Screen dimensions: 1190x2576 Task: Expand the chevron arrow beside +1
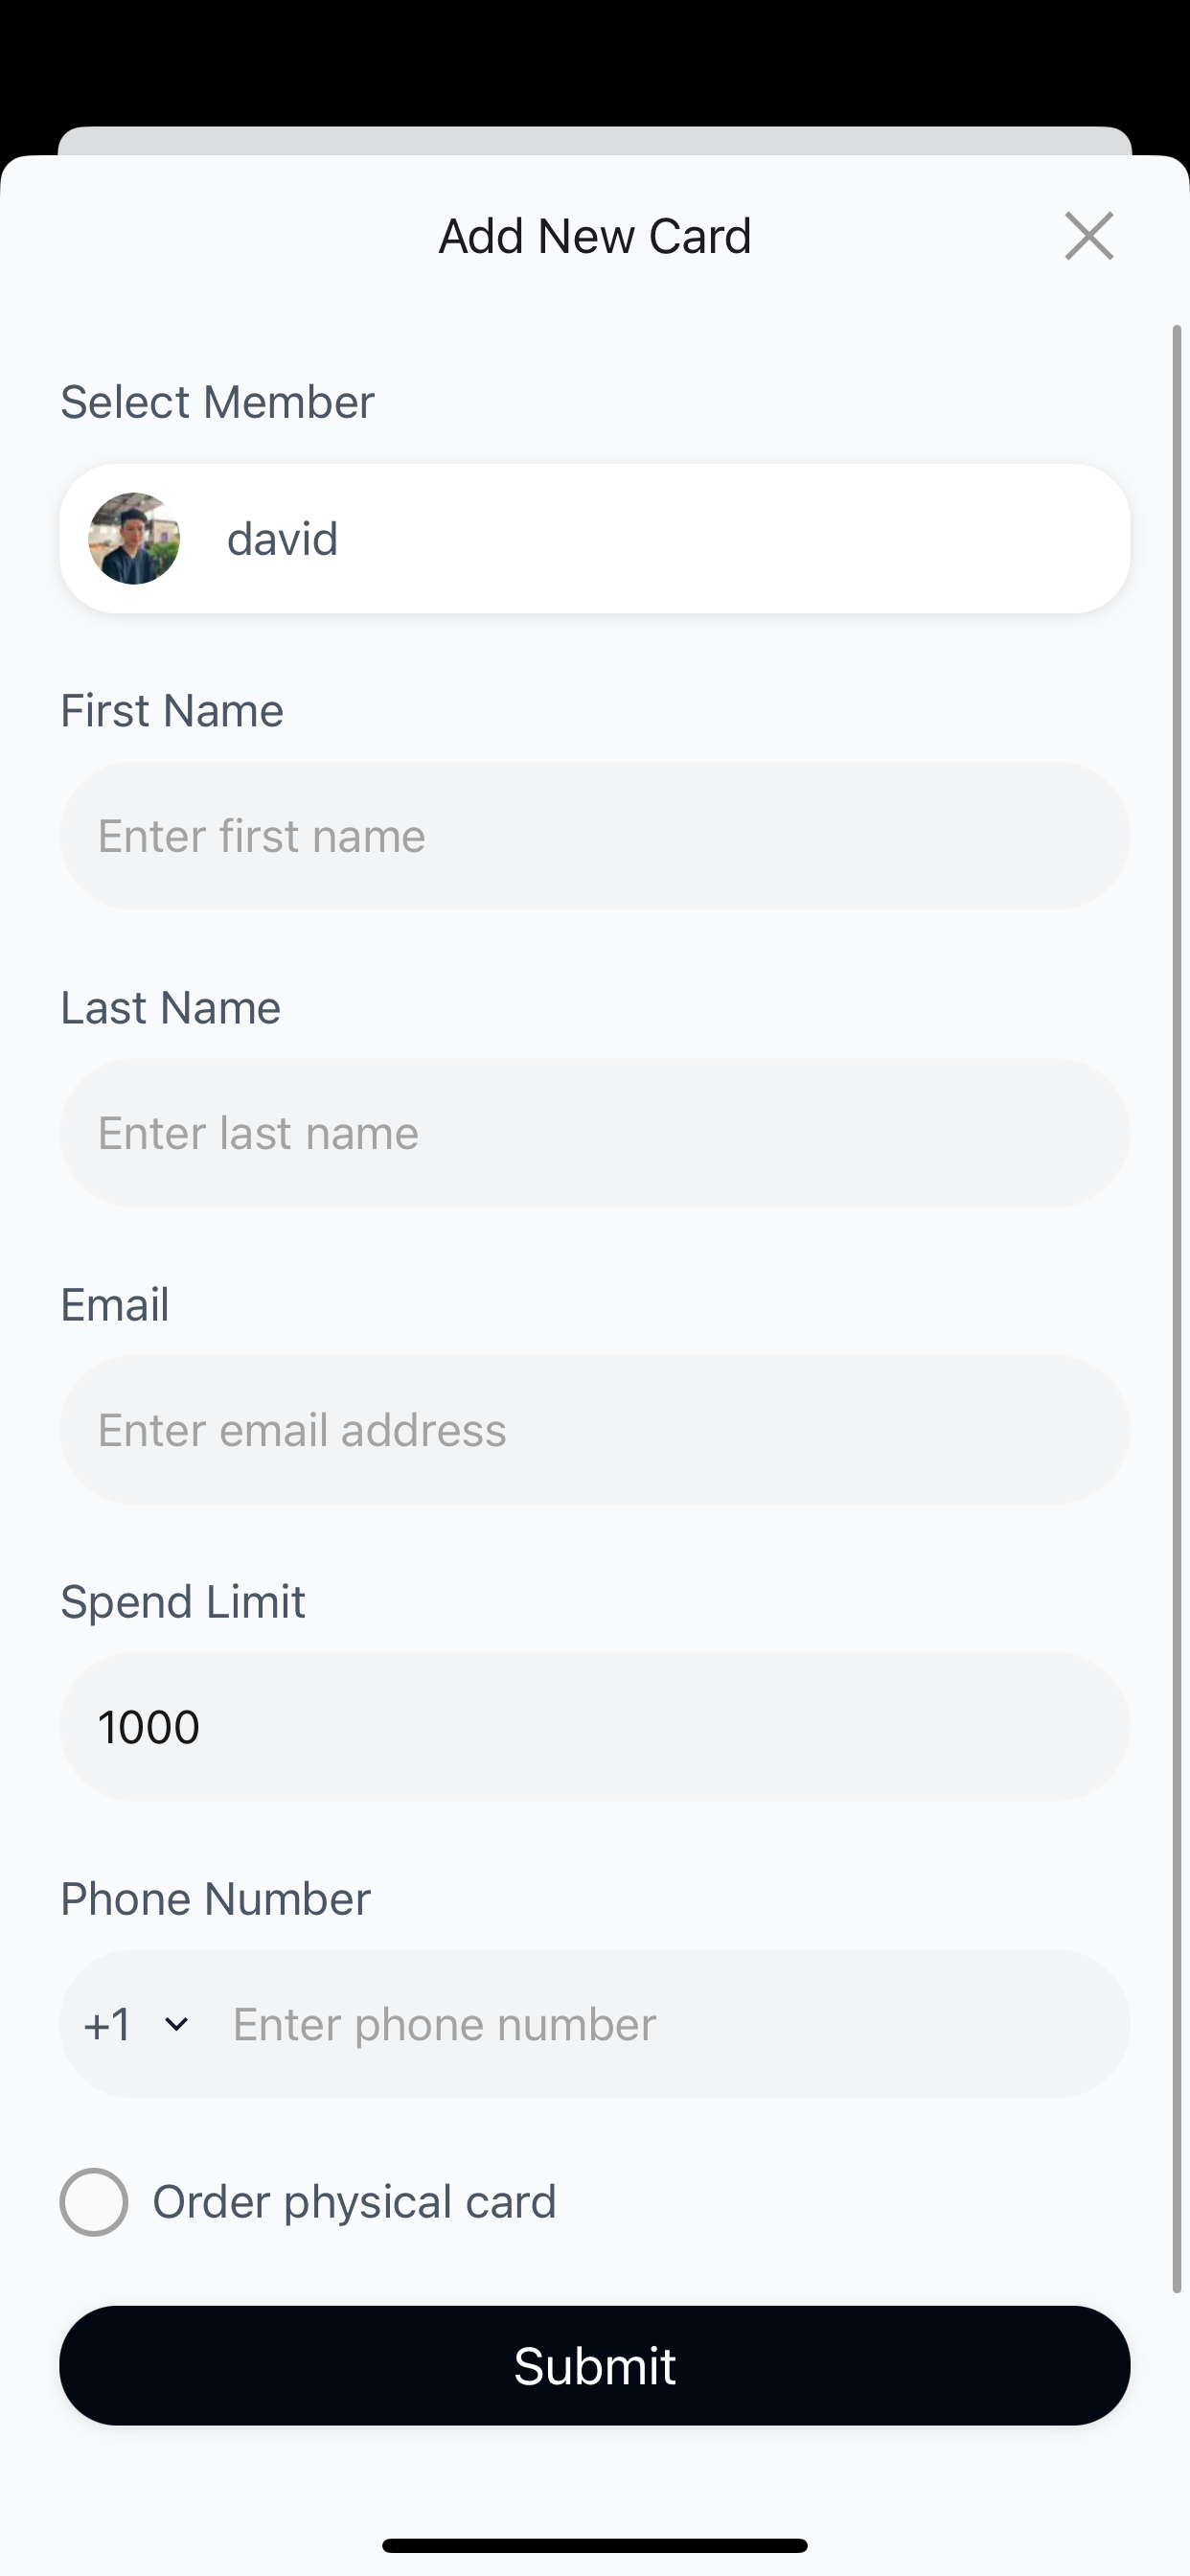tap(177, 2025)
